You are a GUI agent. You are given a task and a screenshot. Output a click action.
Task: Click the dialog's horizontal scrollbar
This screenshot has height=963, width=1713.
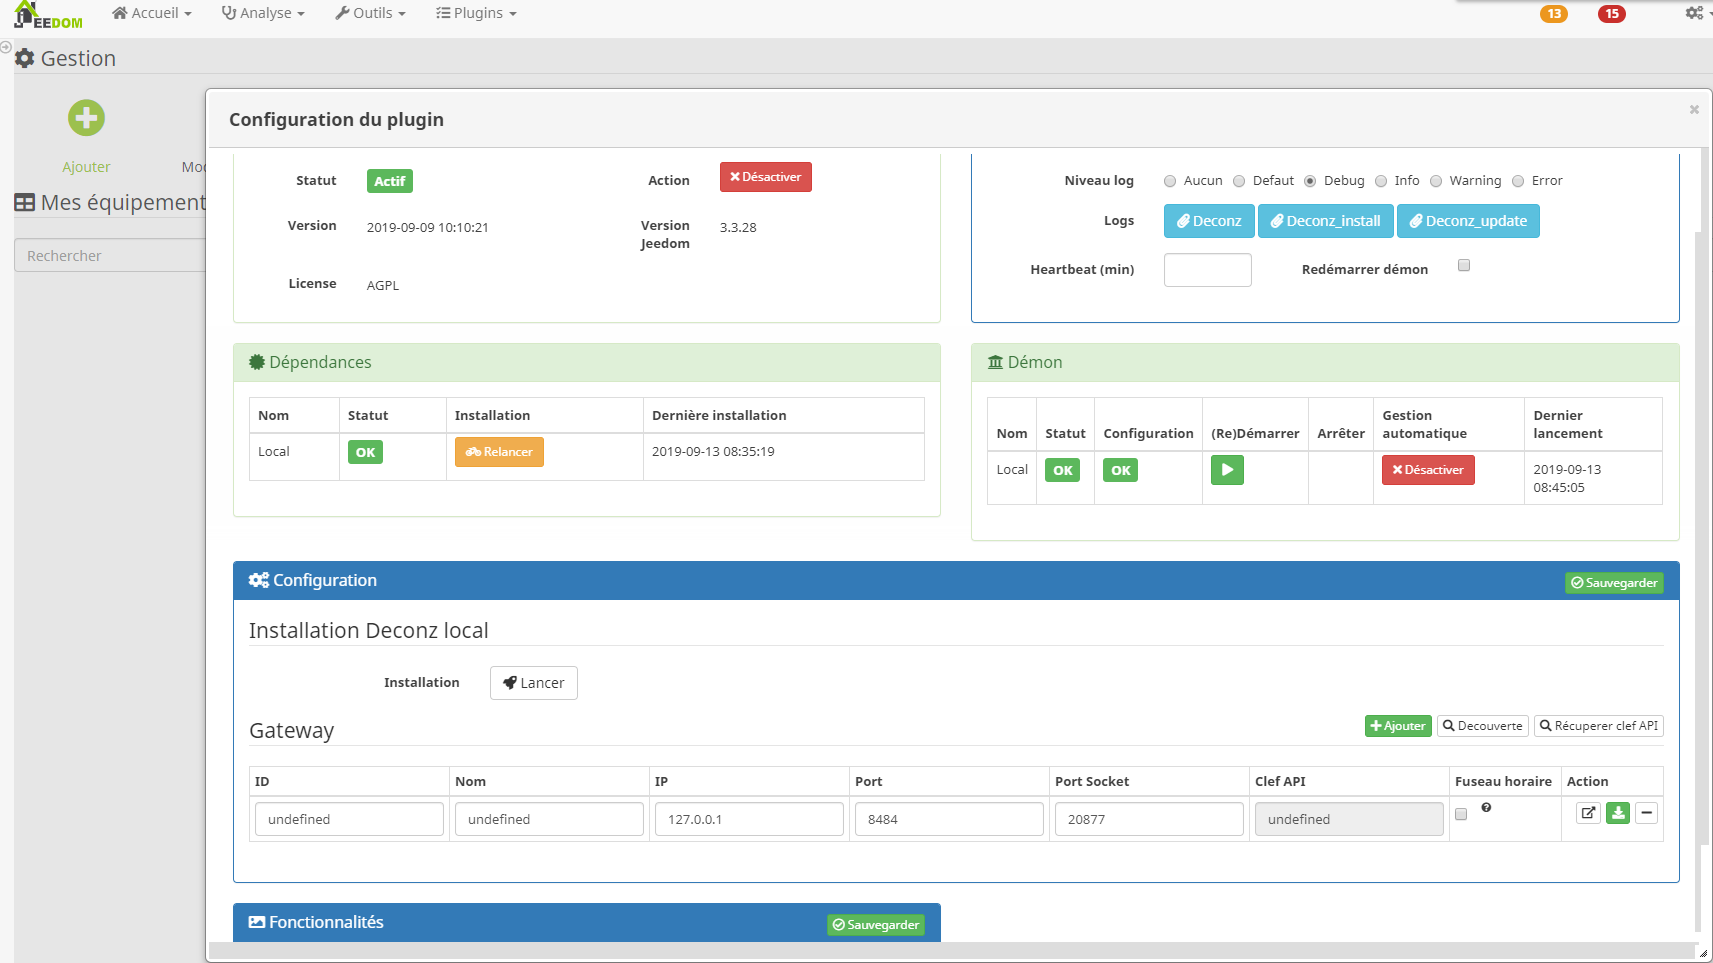(x=952, y=951)
